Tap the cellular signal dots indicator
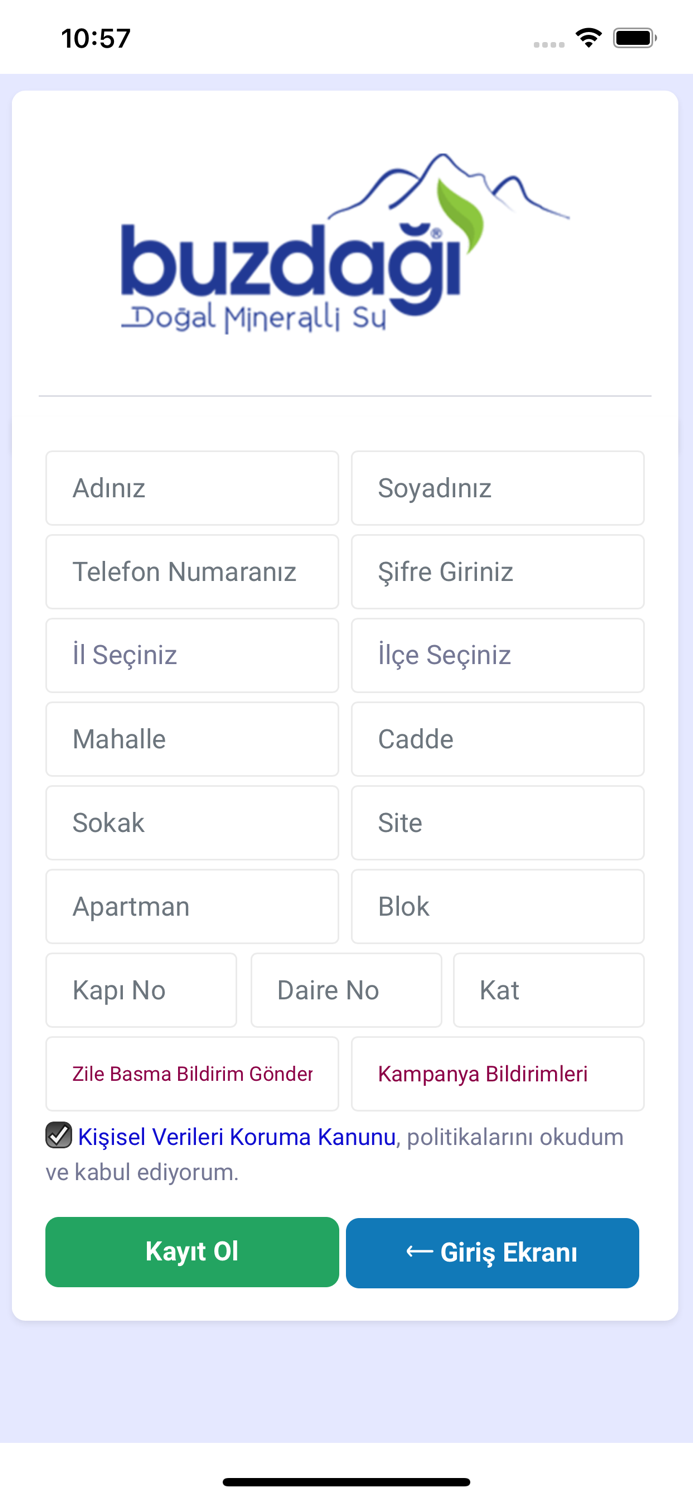 (x=550, y=42)
